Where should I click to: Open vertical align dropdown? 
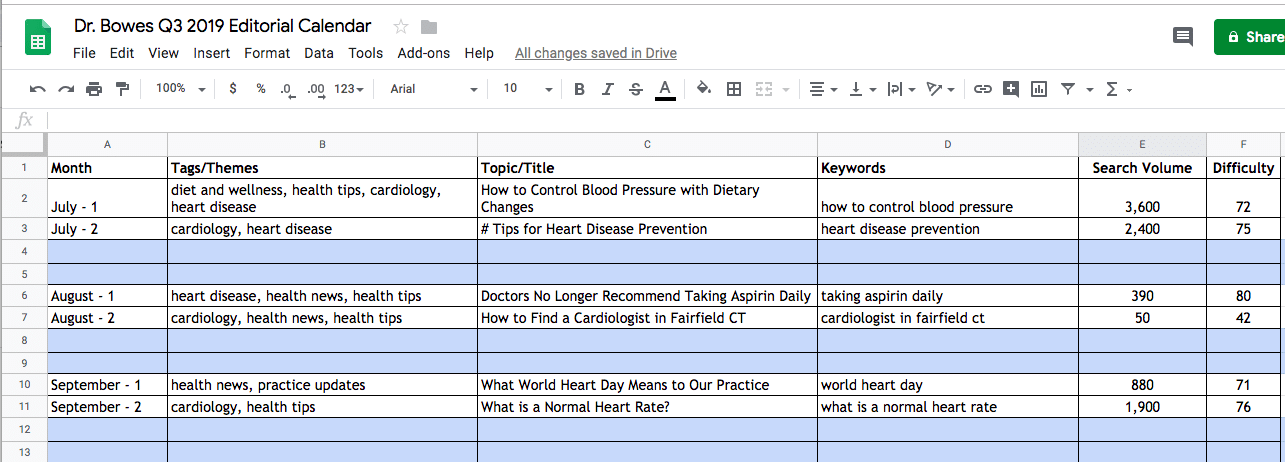tap(860, 89)
